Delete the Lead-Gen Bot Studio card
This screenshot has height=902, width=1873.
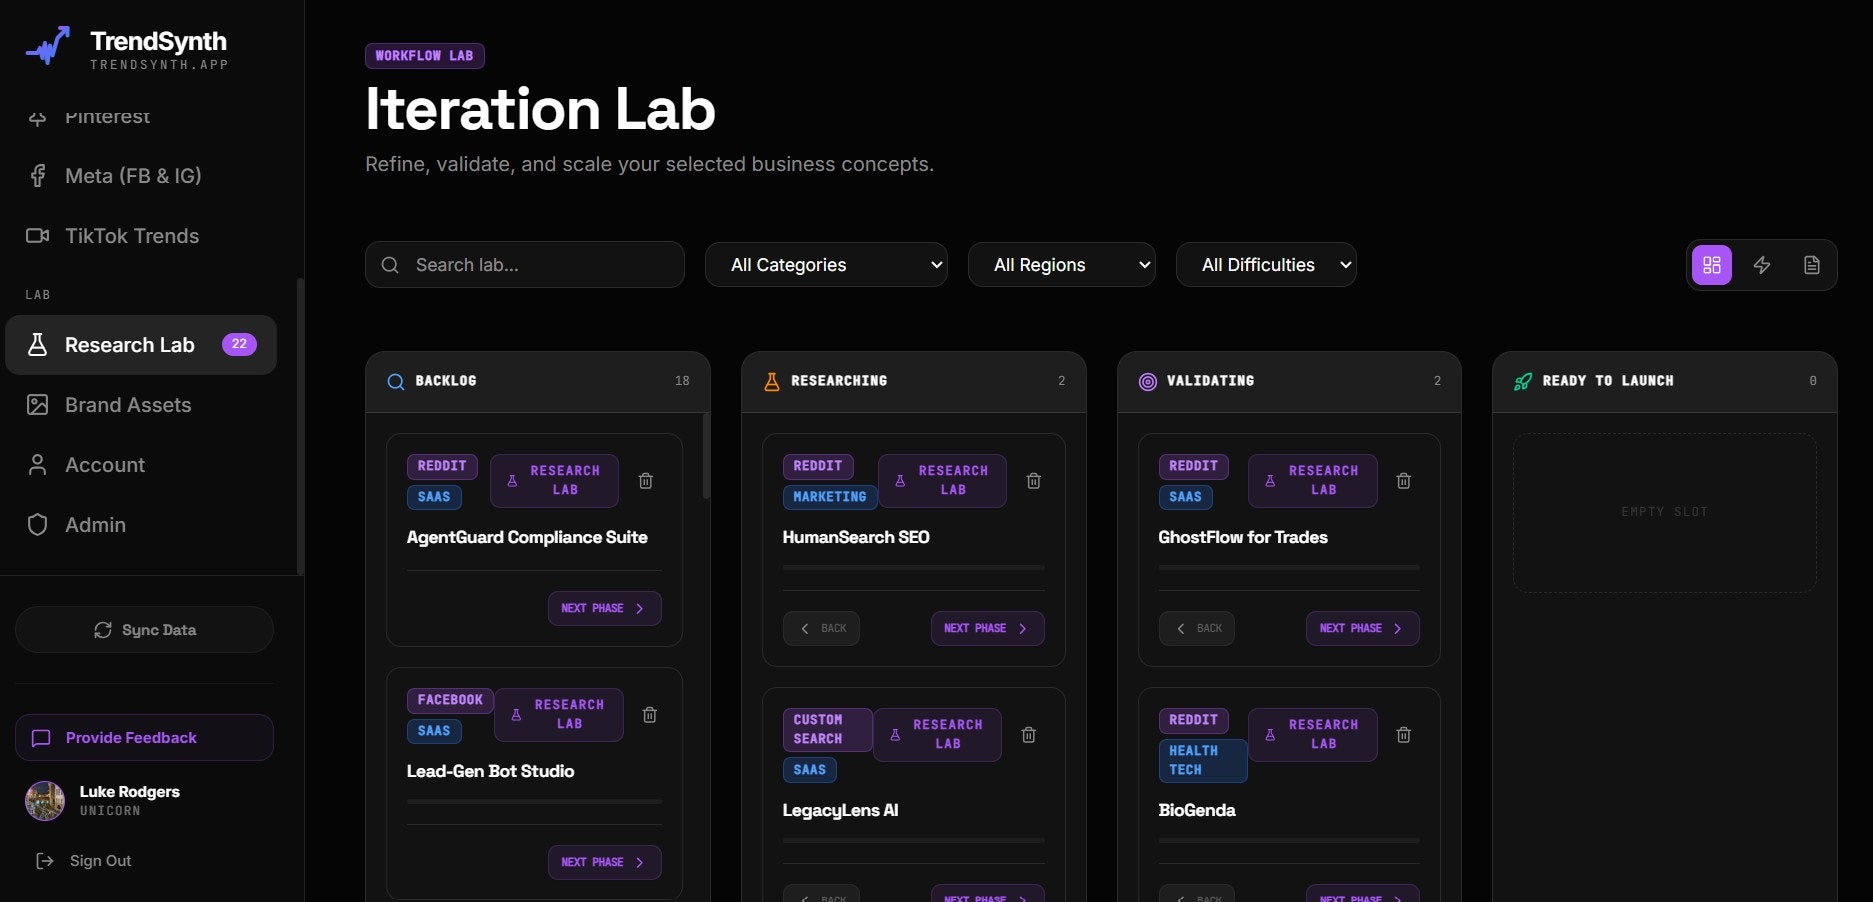[650, 715]
